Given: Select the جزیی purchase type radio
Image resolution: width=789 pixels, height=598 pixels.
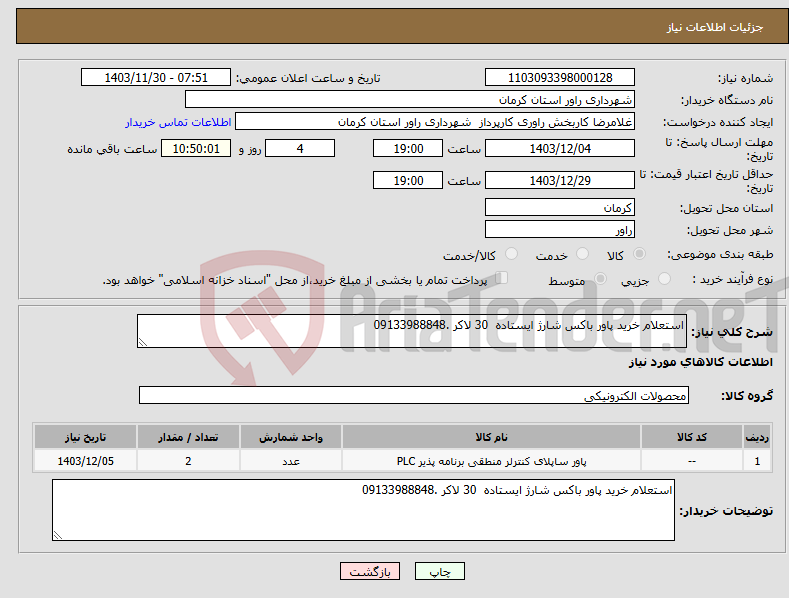Looking at the screenshot, I should click(x=664, y=279).
